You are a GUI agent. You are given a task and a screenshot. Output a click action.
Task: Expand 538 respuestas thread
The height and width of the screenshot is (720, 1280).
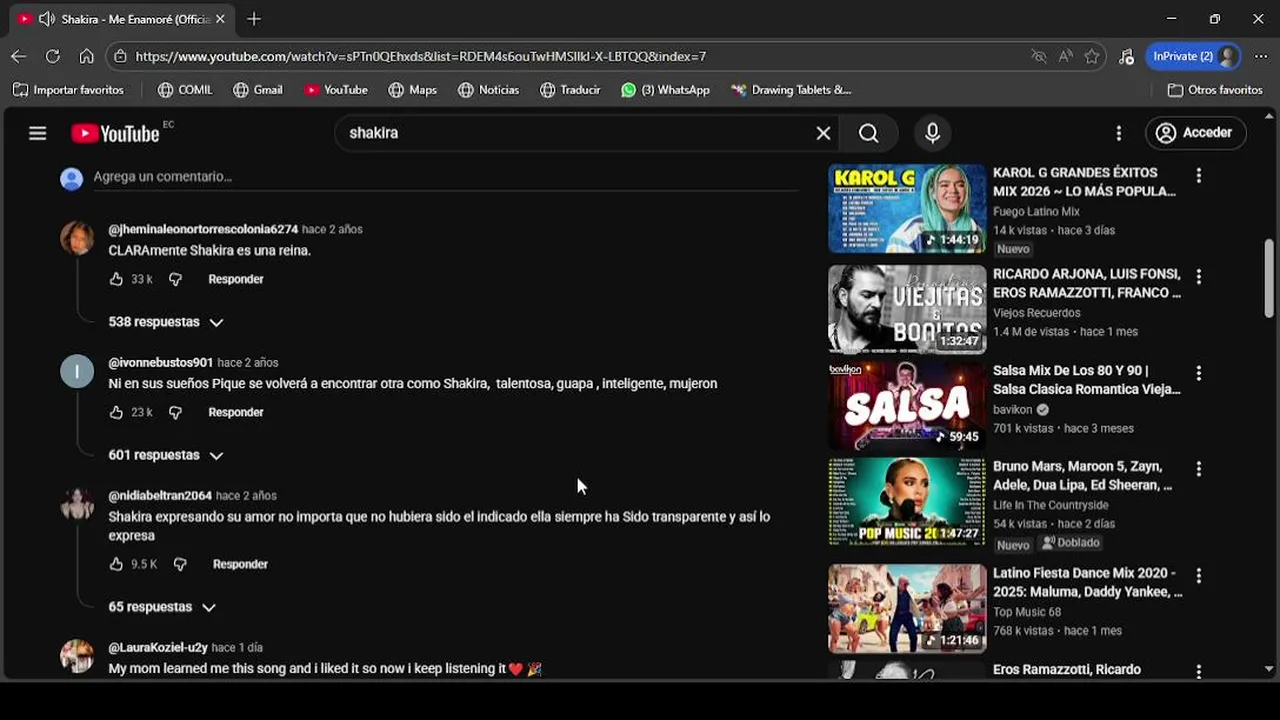tap(165, 322)
